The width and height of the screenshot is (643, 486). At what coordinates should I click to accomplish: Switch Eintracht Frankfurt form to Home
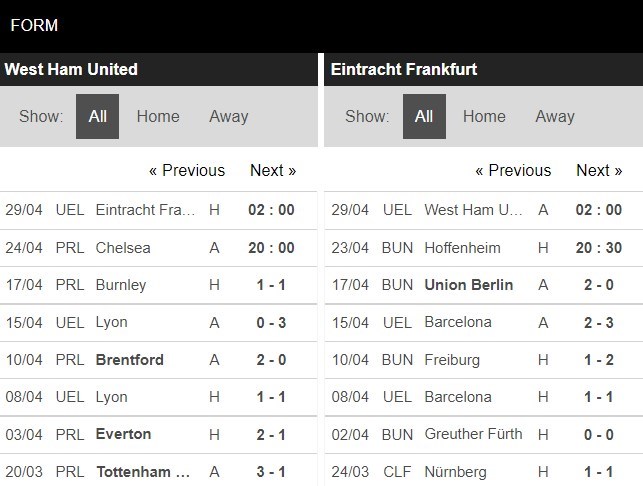484,116
